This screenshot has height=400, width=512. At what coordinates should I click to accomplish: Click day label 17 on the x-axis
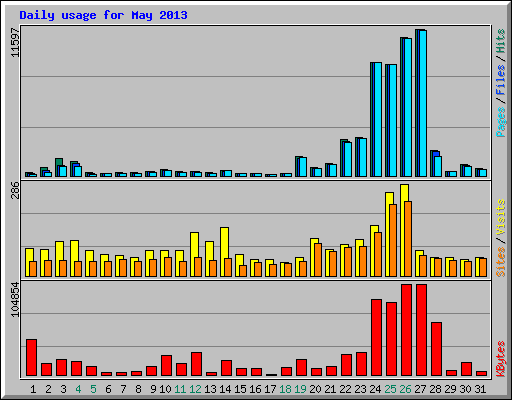pyautogui.click(x=270, y=389)
